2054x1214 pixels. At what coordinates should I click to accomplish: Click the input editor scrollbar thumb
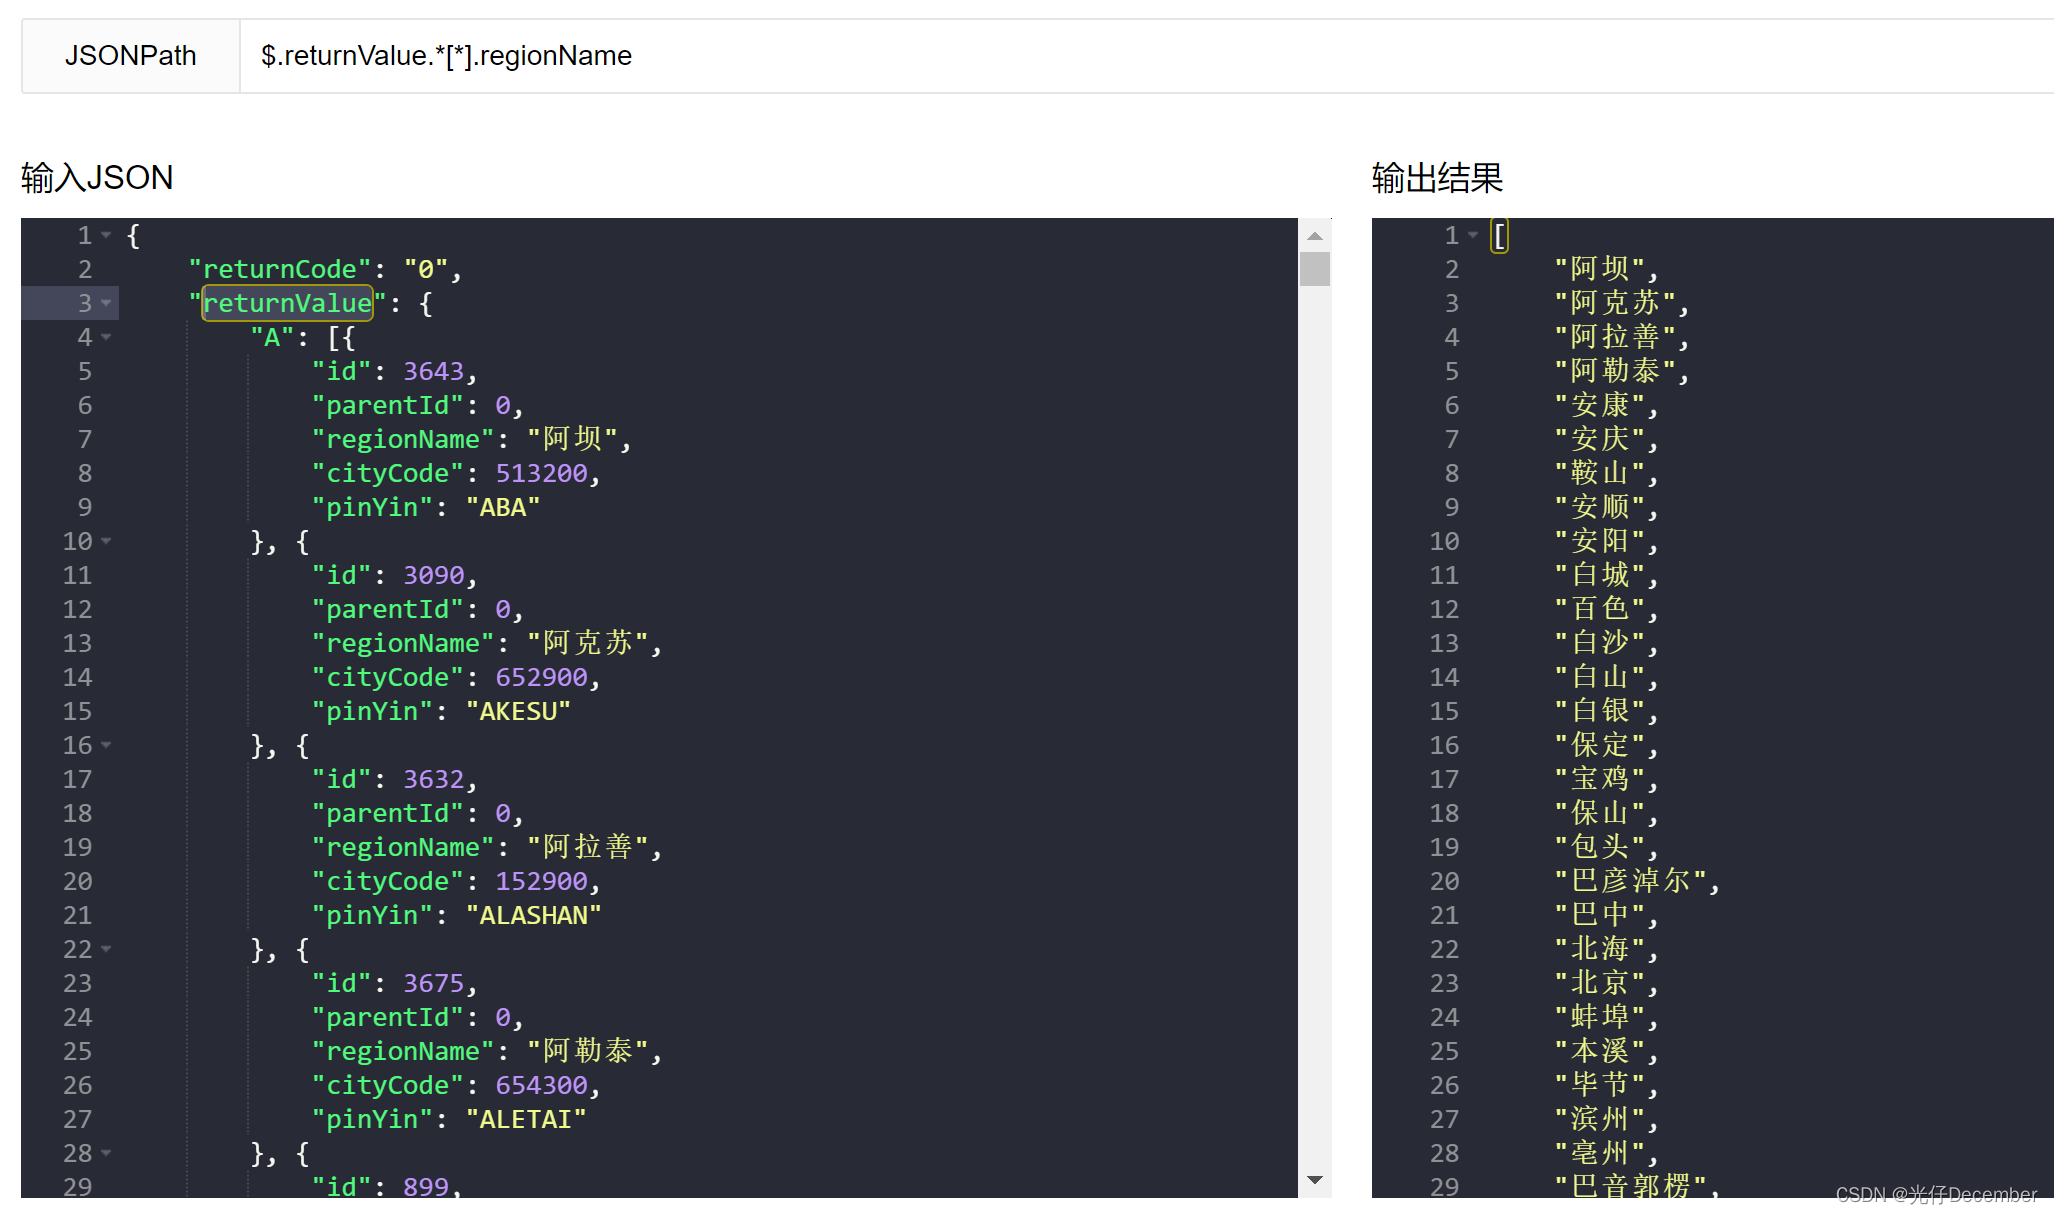tap(1315, 269)
